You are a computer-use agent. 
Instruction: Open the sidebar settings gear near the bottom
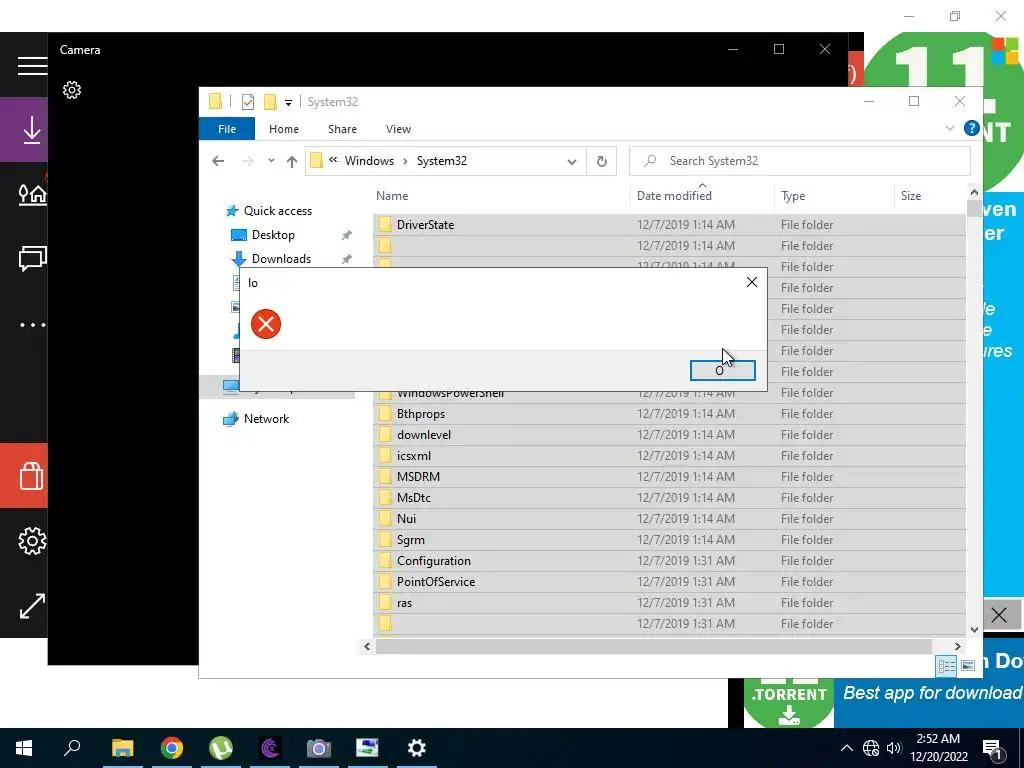pos(32,541)
